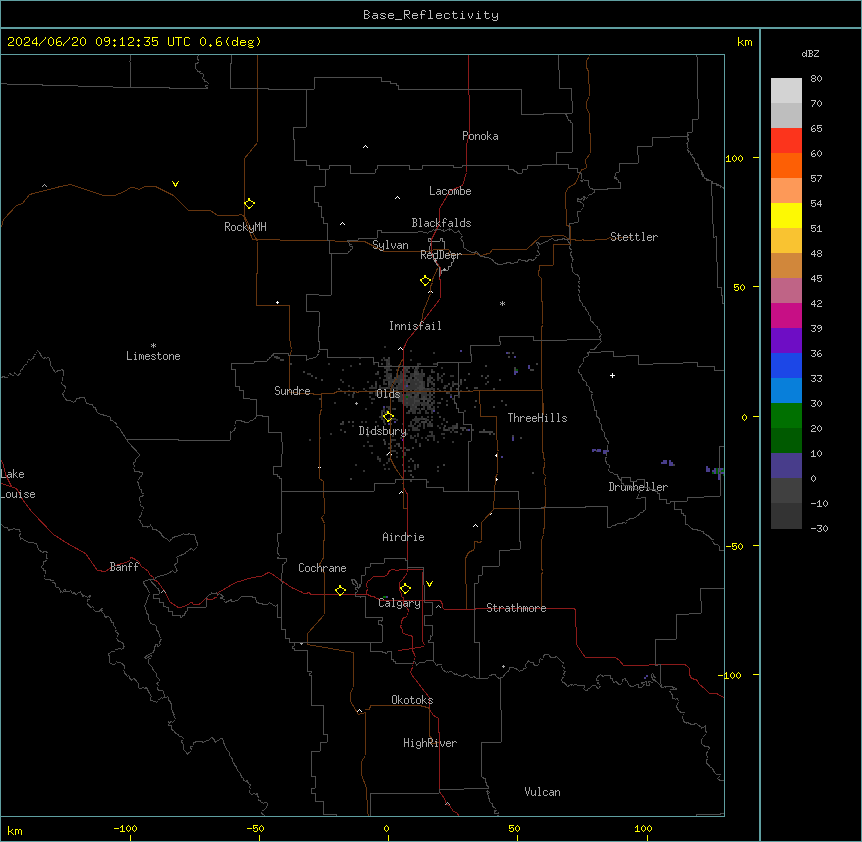Click the dBZ legend heading
The image size is (862, 842).
(810, 53)
